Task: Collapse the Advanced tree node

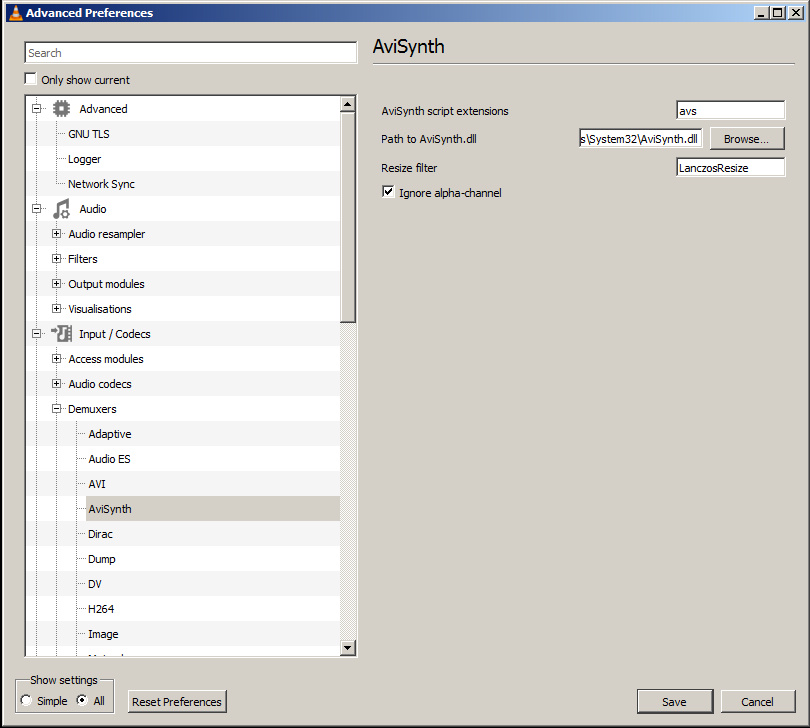Action: [x=36, y=109]
